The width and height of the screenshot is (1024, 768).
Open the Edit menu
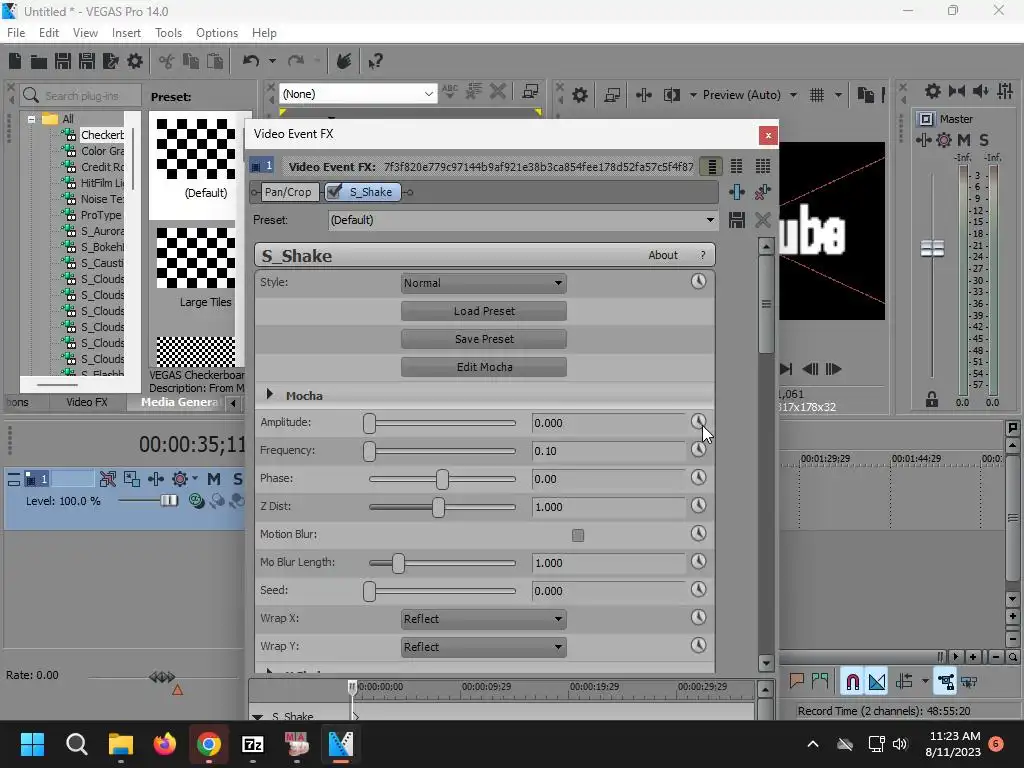[49, 33]
